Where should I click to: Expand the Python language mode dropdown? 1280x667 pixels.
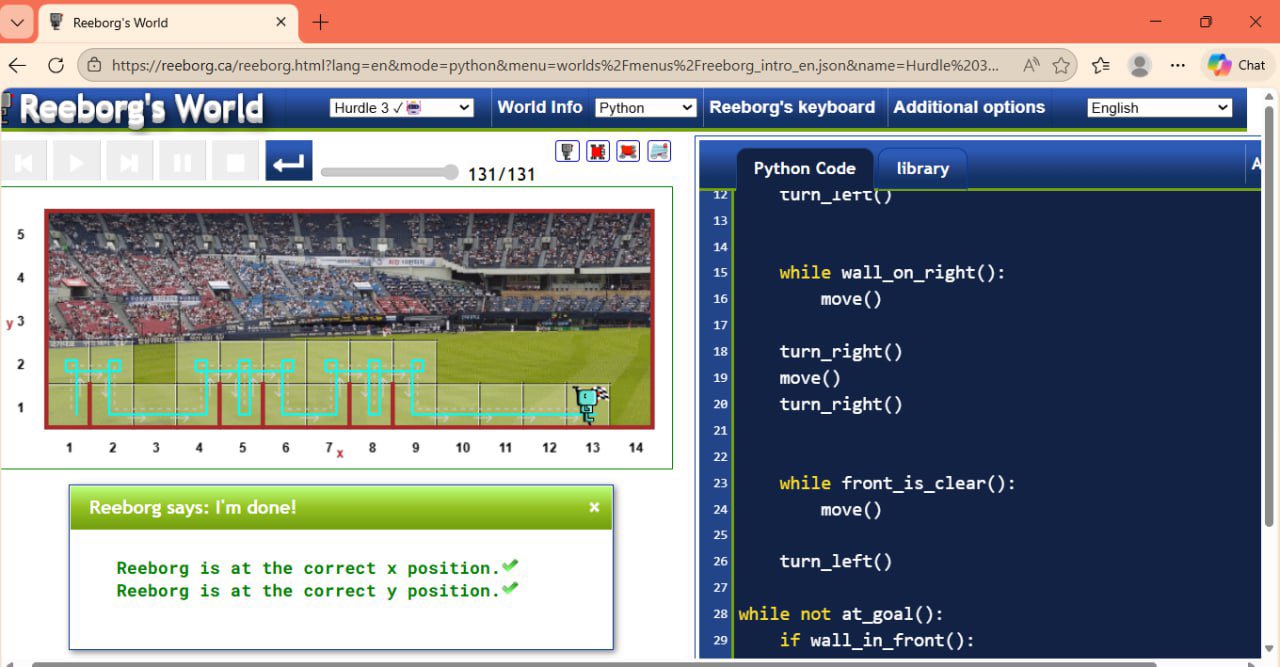point(645,108)
